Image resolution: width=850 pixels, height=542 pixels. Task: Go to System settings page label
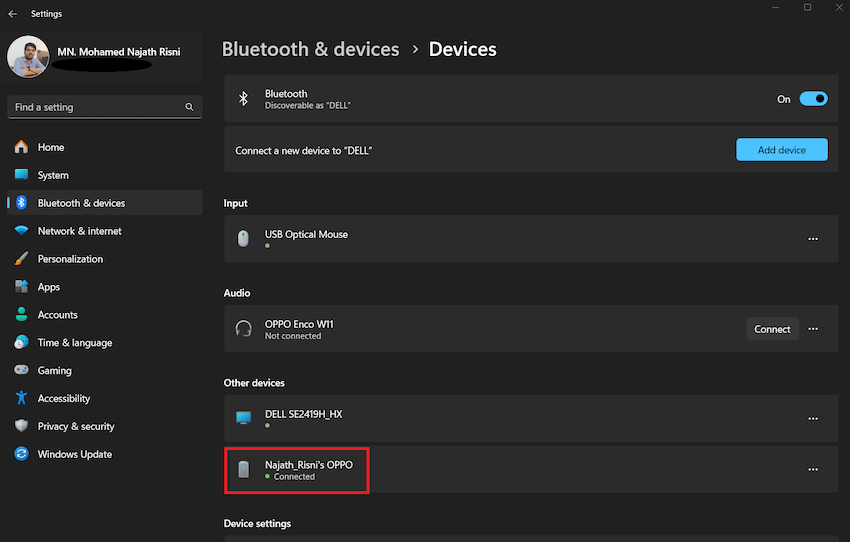click(x=53, y=176)
